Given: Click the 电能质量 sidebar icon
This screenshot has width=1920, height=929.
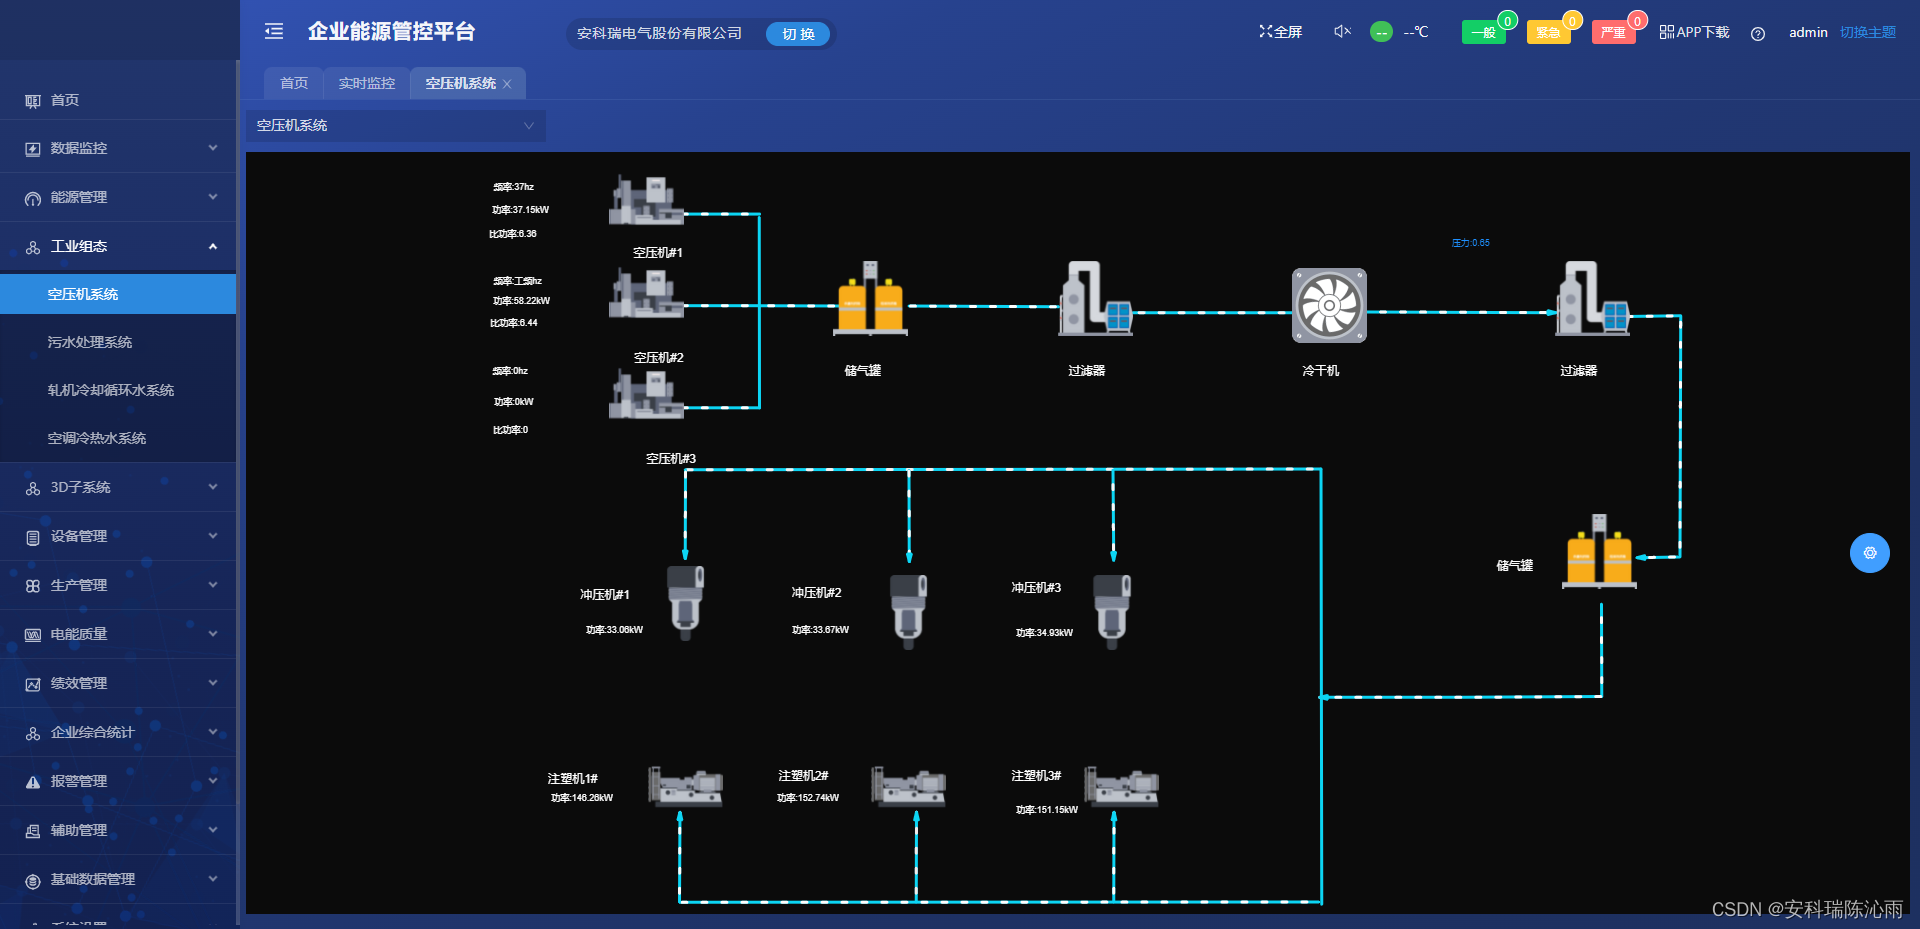Looking at the screenshot, I should coord(33,635).
